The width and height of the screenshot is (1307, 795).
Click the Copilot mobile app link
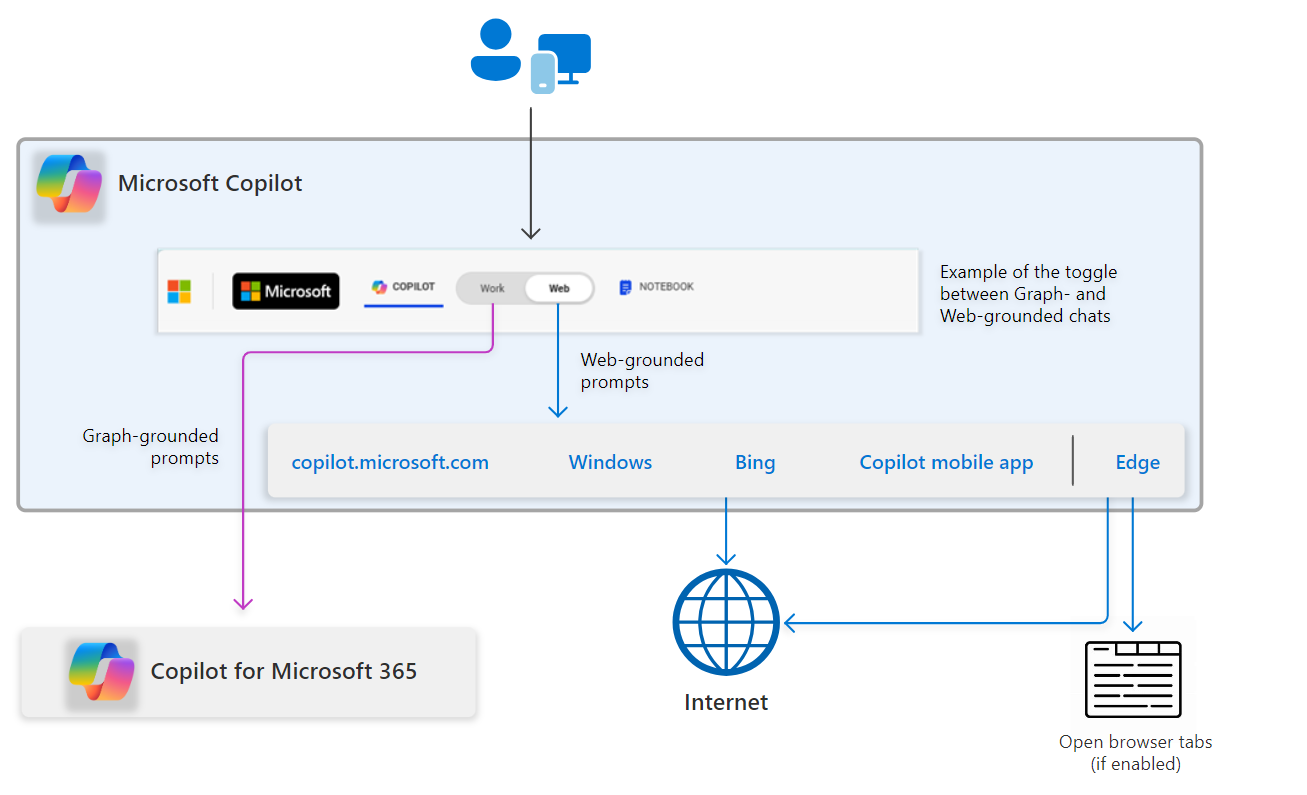click(x=946, y=463)
